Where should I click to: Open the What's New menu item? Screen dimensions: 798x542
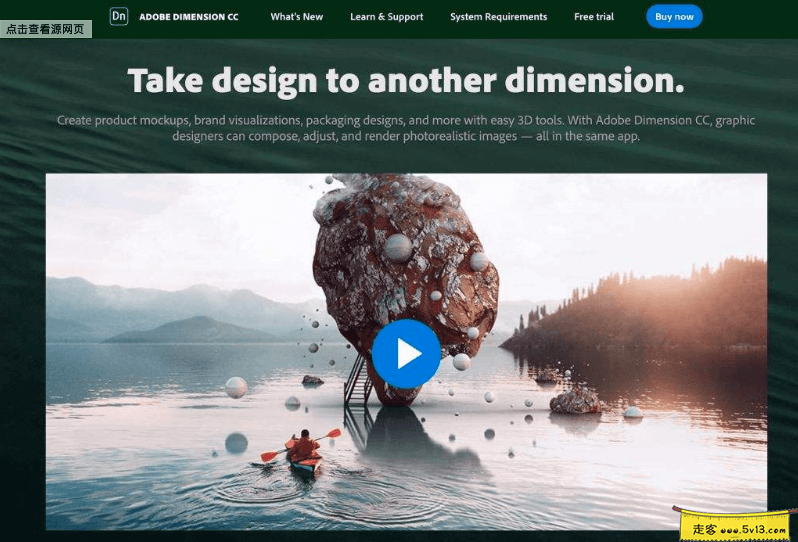[297, 17]
